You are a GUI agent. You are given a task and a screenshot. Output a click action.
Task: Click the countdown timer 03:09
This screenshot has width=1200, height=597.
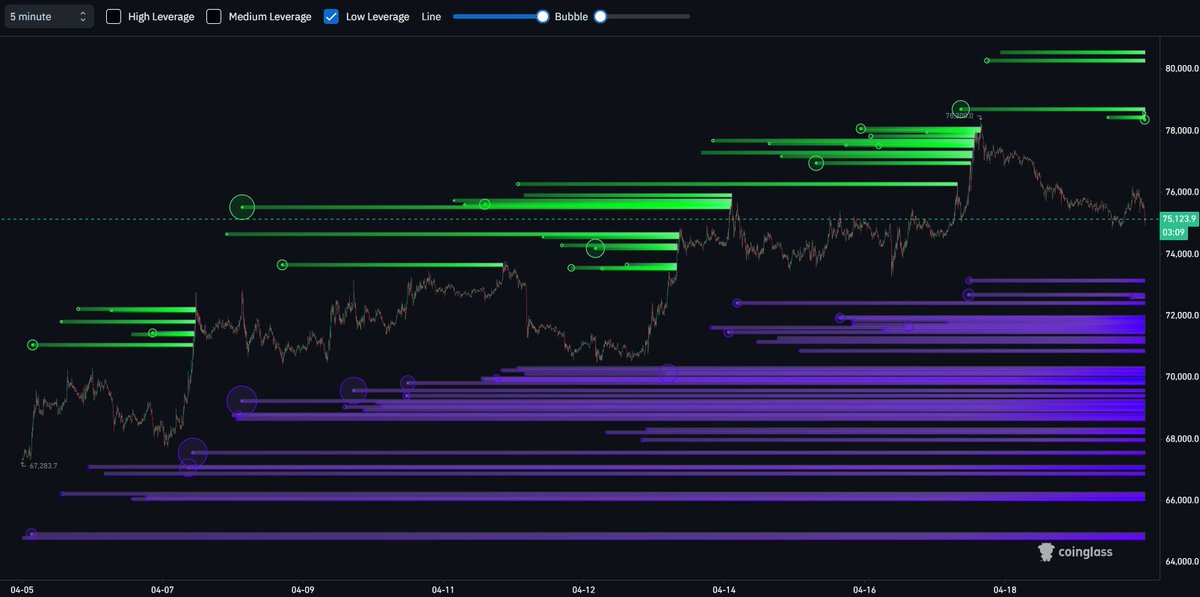[x=1172, y=232]
